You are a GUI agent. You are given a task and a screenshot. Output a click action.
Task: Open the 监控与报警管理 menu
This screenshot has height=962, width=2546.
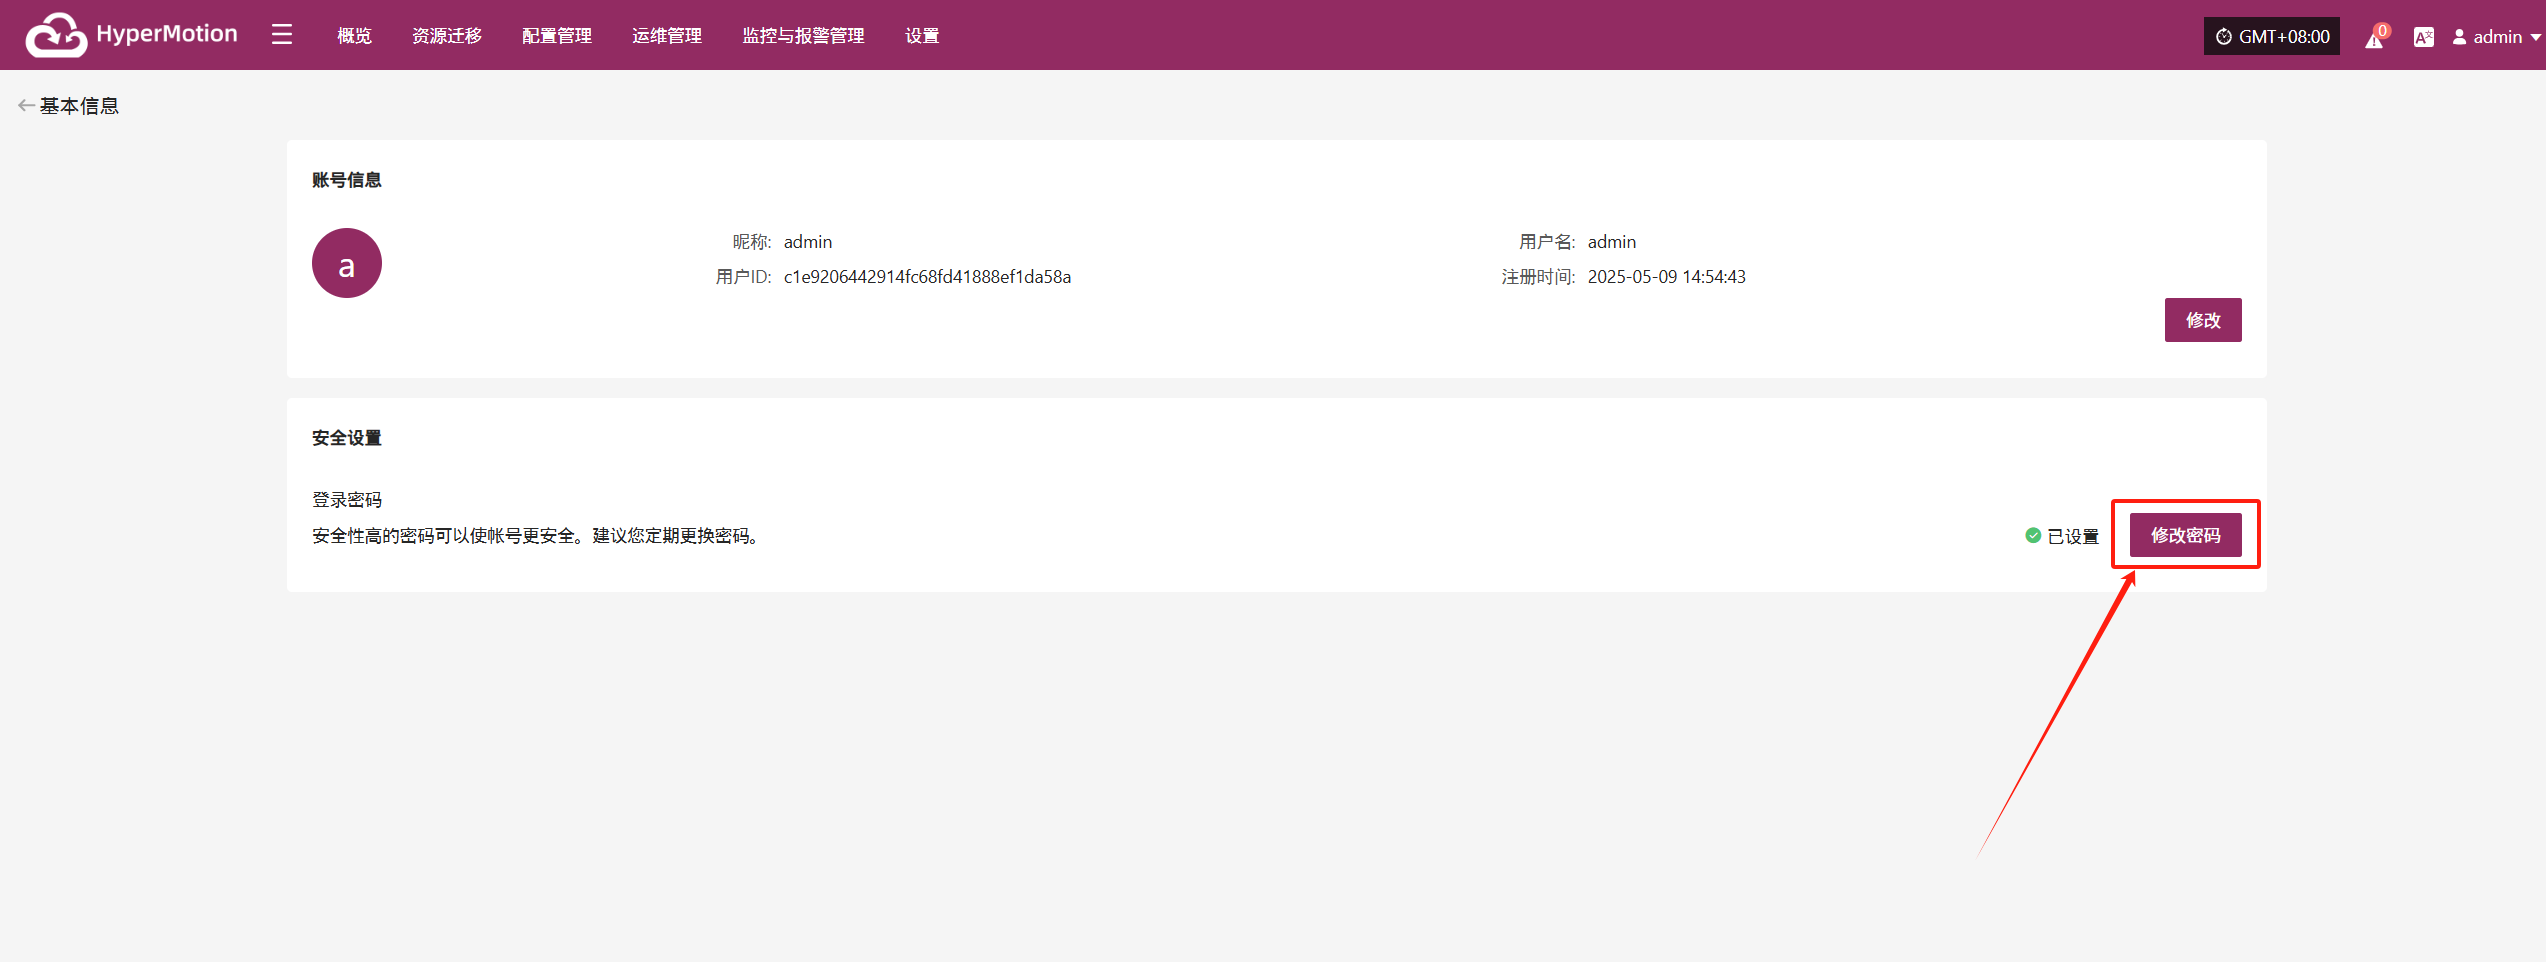(x=803, y=36)
